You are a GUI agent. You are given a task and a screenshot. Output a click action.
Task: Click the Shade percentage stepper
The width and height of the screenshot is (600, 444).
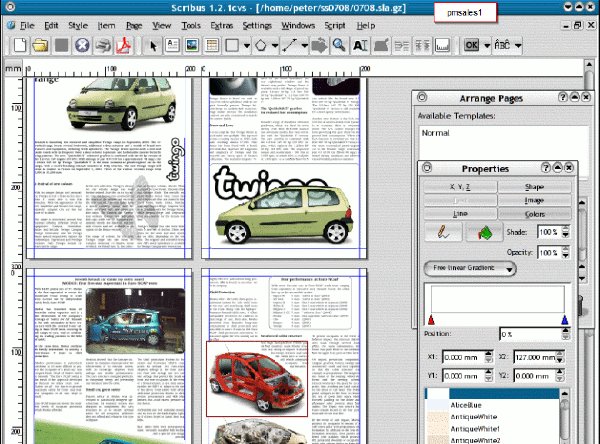click(565, 232)
